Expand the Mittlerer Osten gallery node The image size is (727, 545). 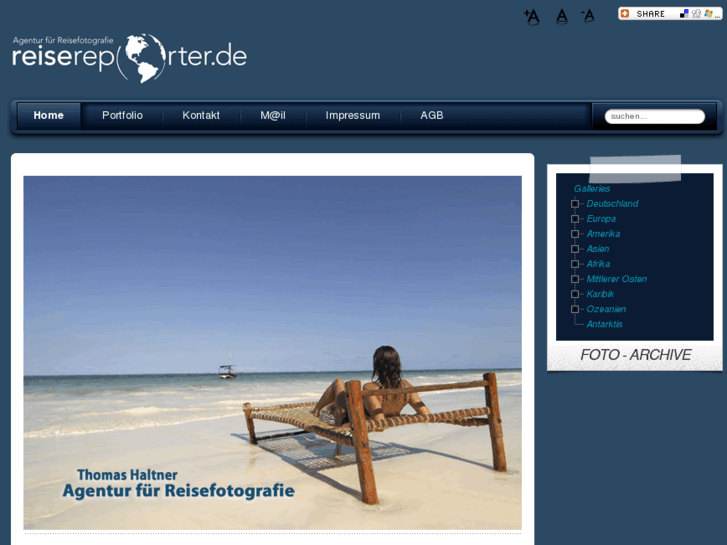tap(575, 279)
